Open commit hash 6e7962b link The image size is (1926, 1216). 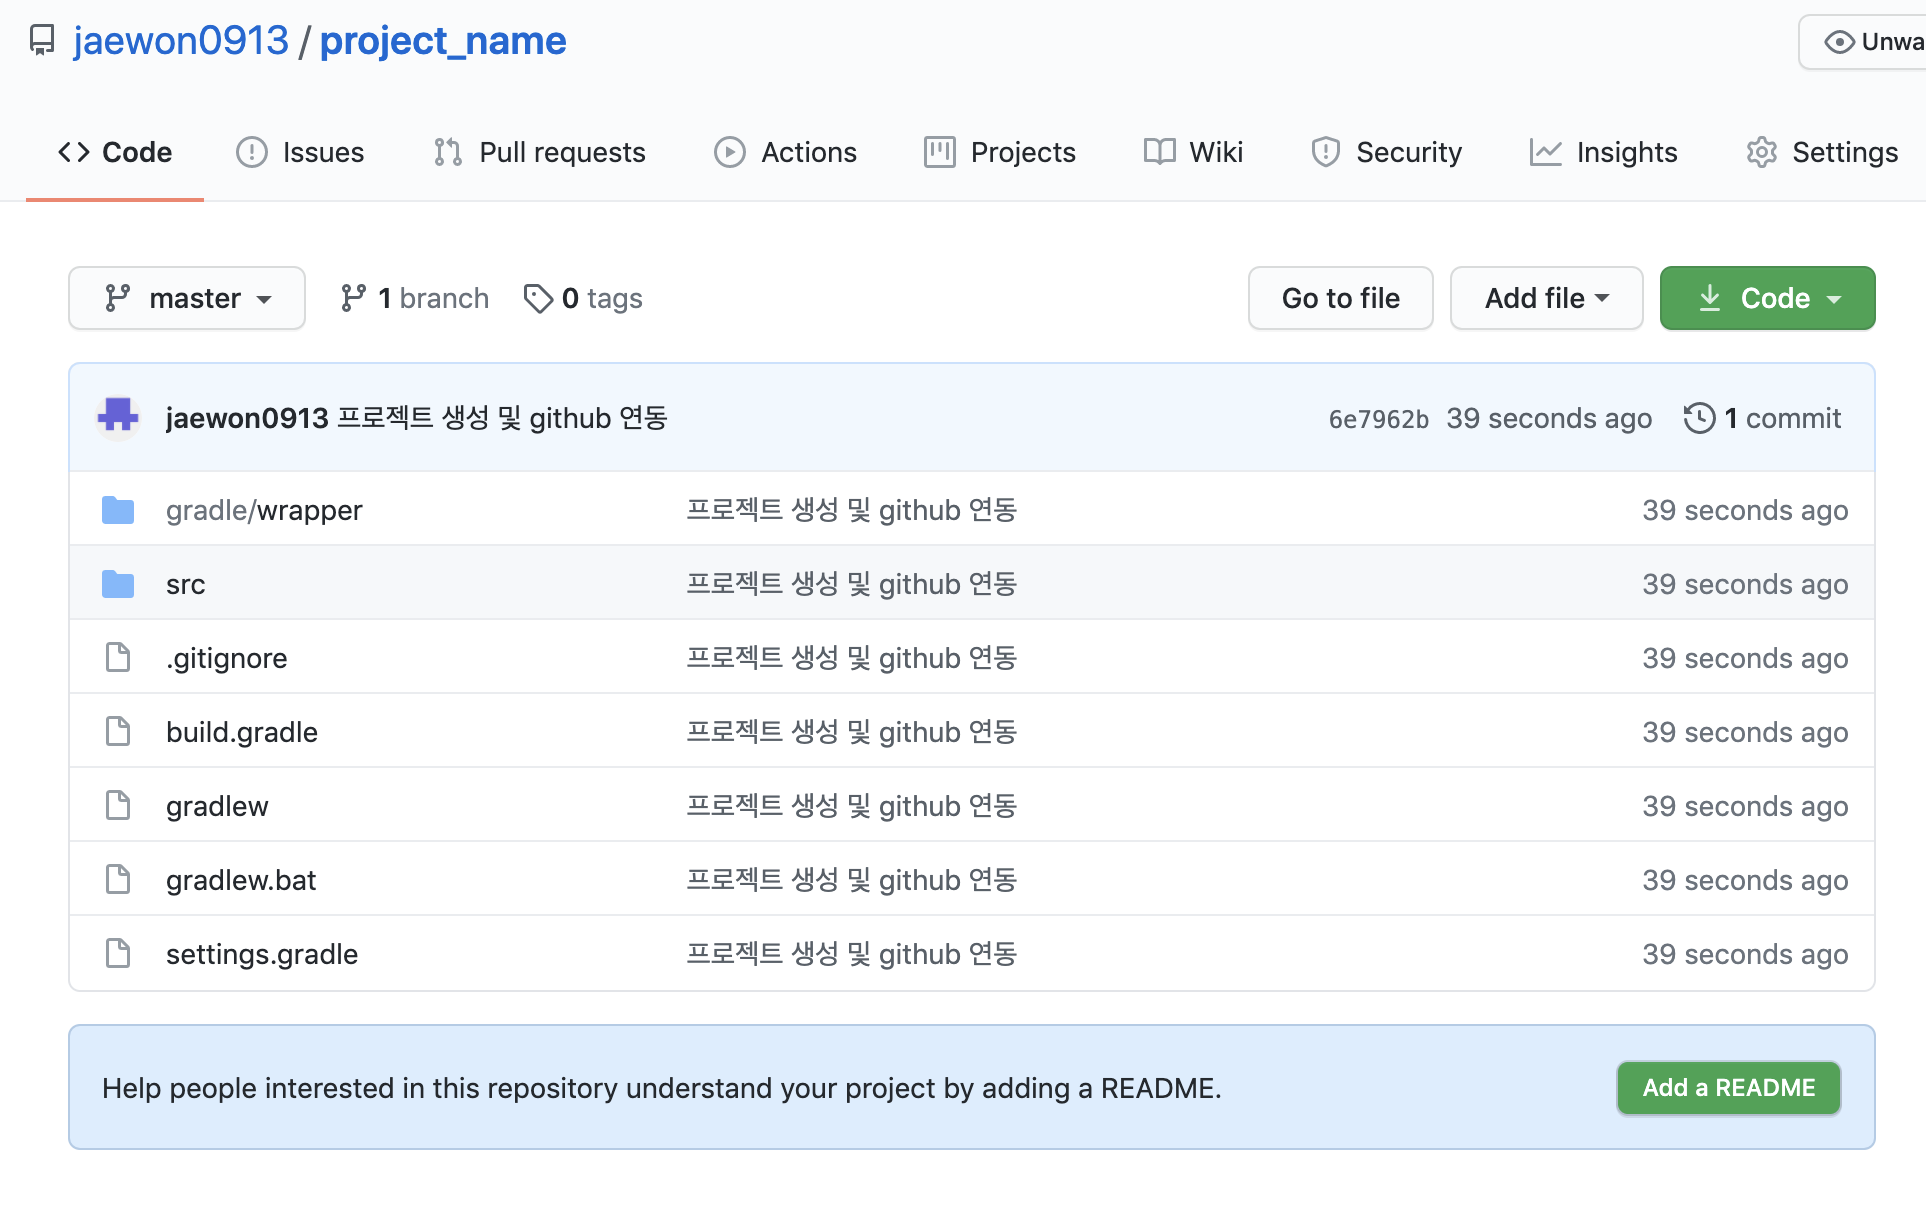(1378, 419)
